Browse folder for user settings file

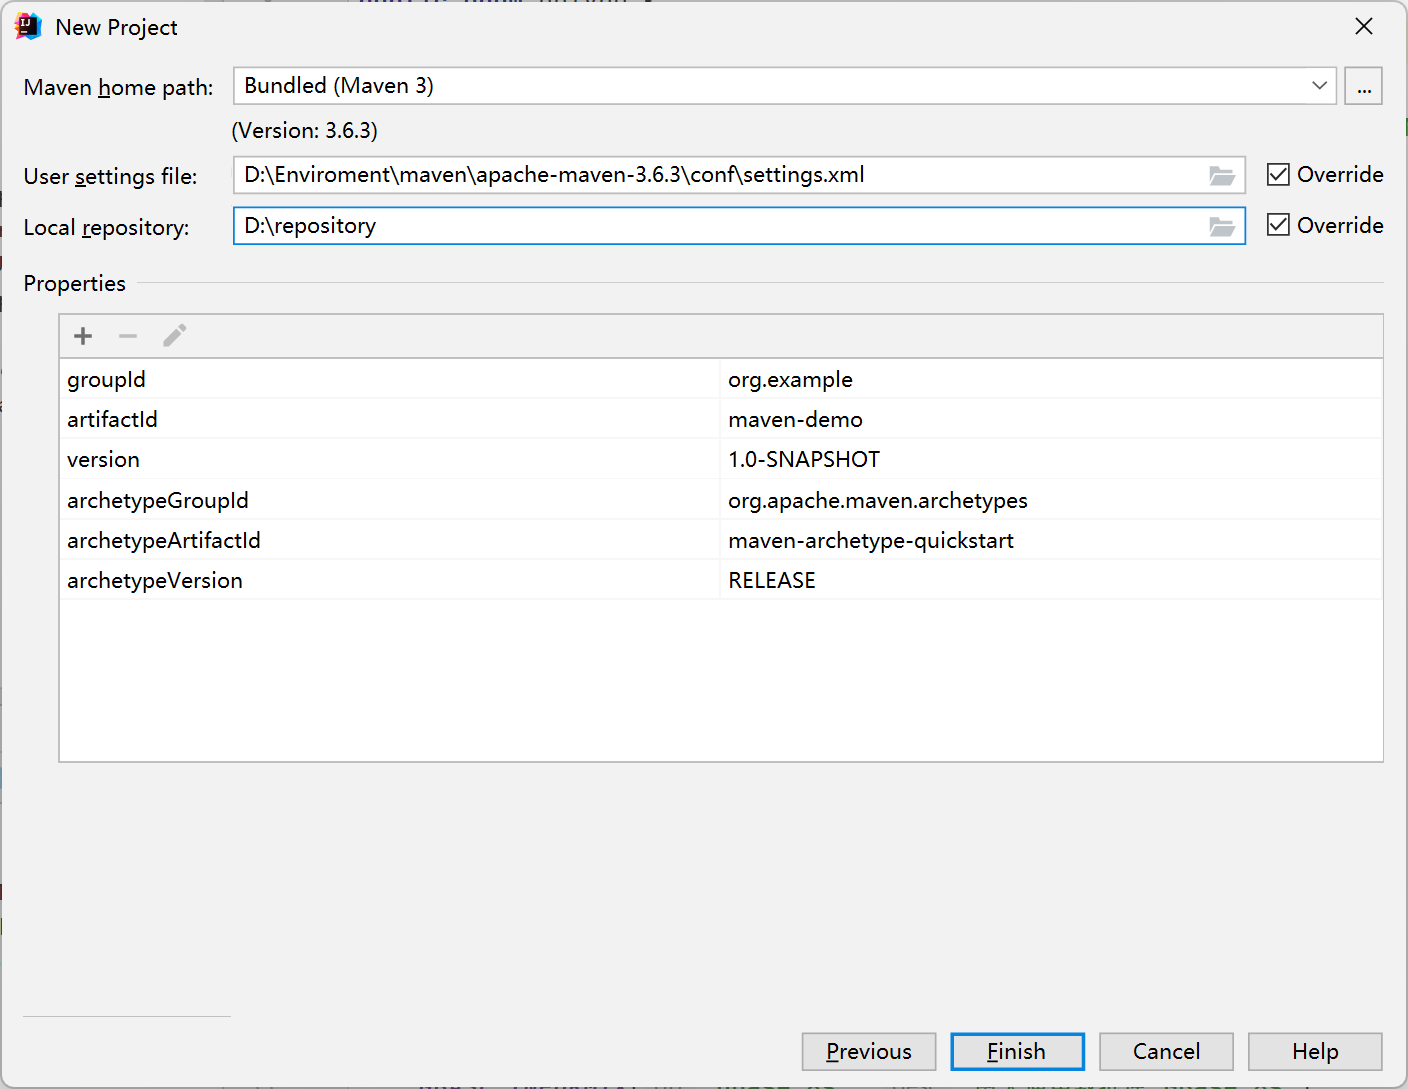click(x=1221, y=176)
